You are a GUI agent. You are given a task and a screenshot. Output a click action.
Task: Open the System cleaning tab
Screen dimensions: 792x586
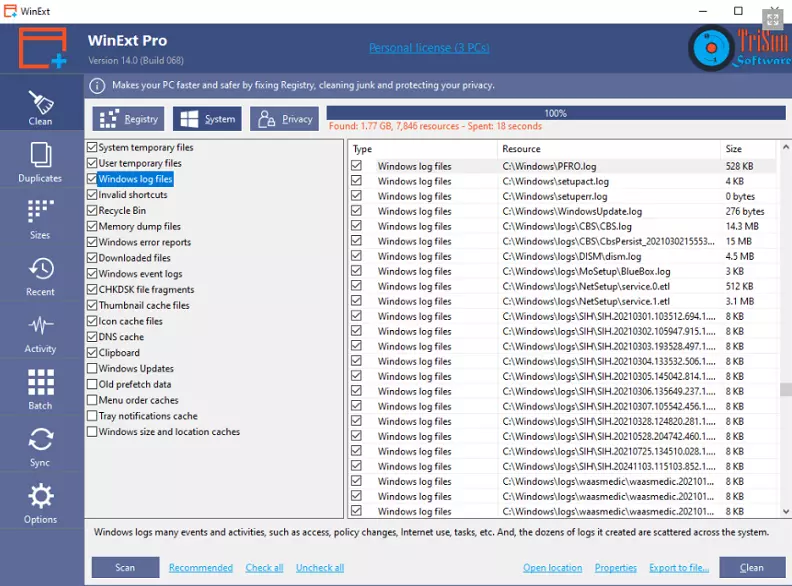pos(207,119)
